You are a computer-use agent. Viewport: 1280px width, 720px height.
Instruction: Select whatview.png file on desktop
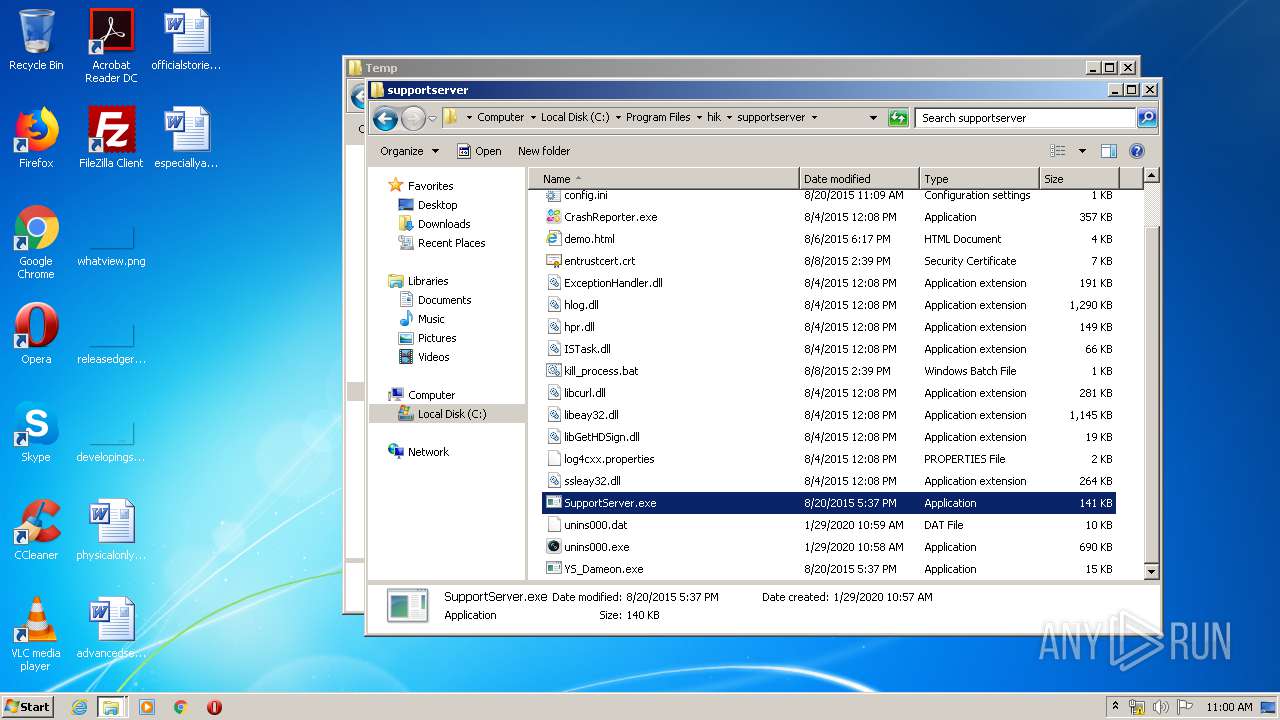pos(111,246)
